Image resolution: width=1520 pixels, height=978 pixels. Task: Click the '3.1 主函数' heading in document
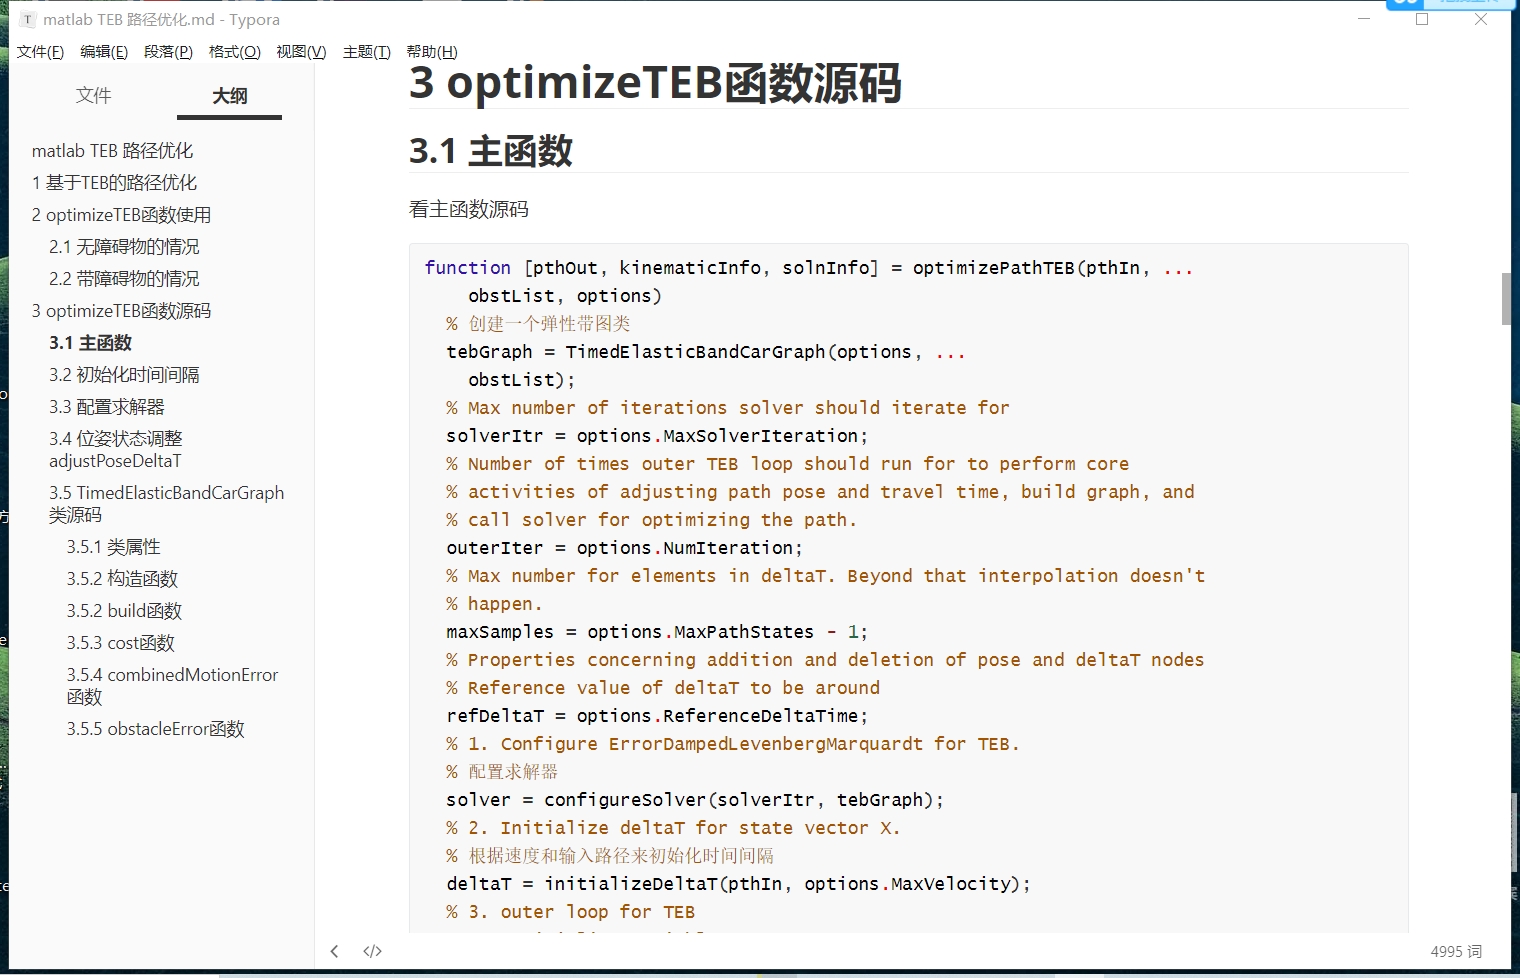pos(491,151)
